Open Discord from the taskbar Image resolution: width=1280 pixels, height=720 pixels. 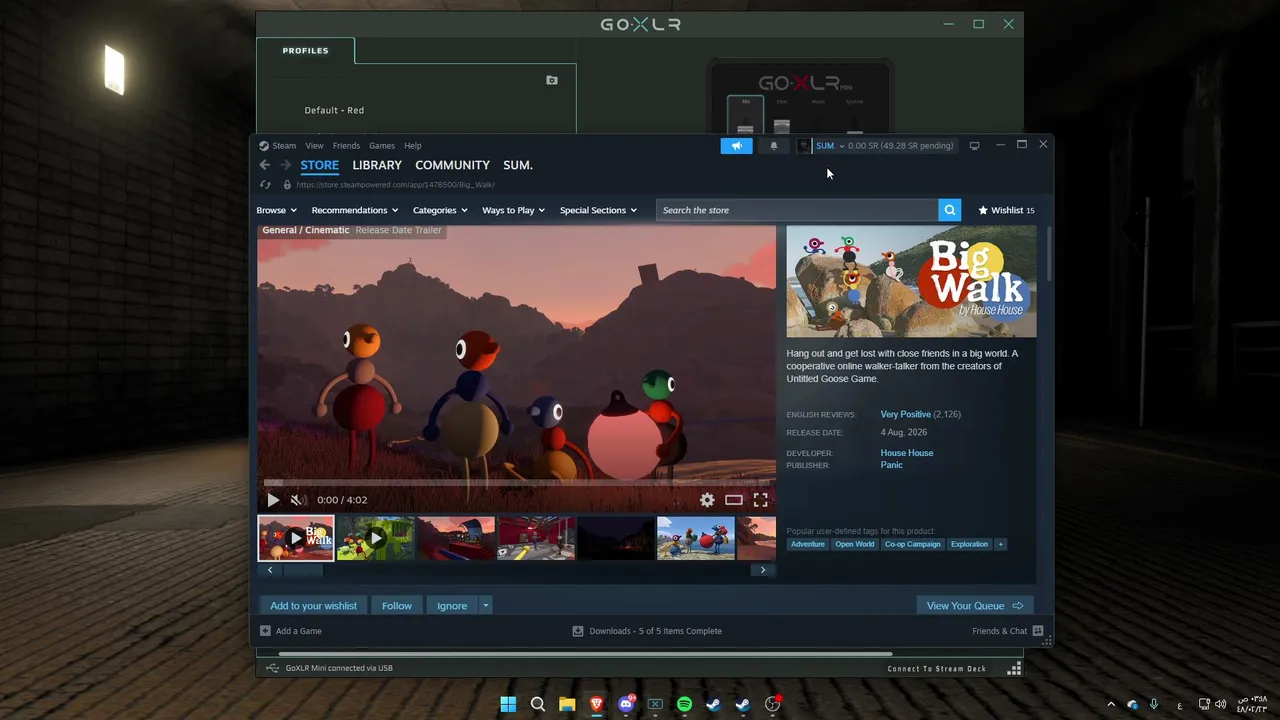tap(626, 704)
